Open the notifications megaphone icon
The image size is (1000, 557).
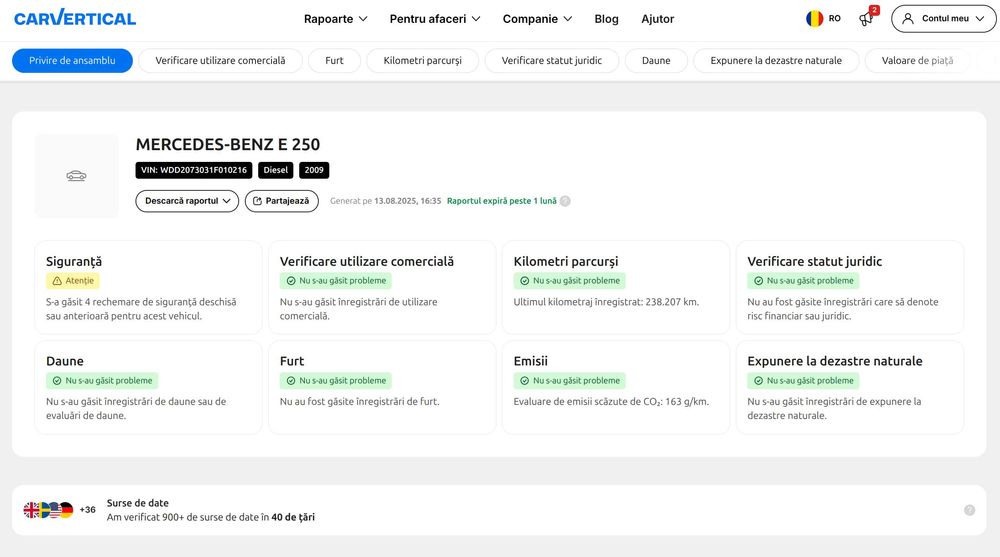[x=866, y=18]
